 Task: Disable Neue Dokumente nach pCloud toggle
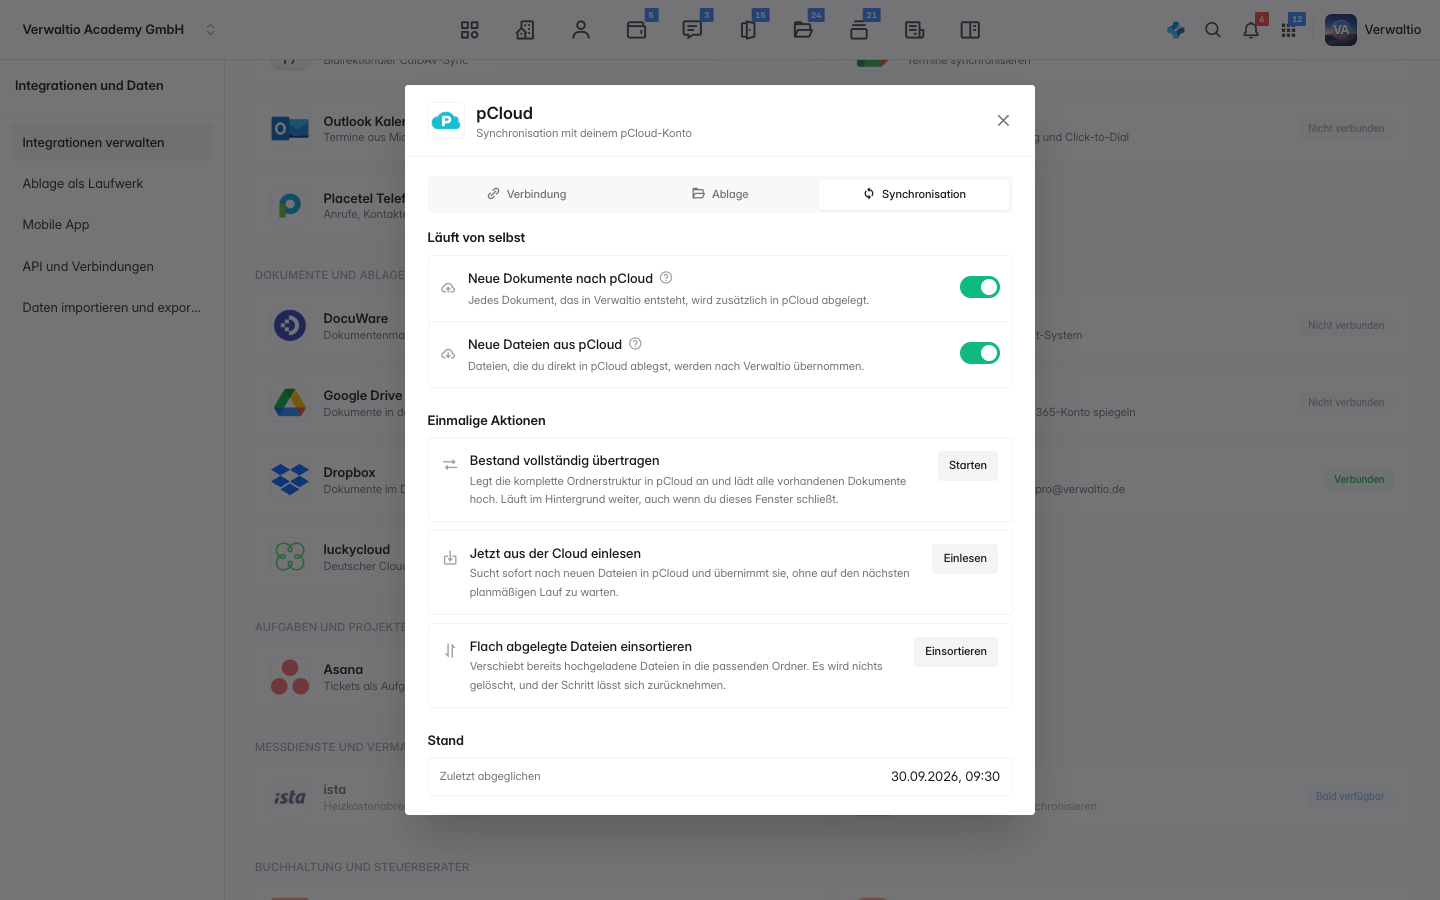[x=980, y=287]
